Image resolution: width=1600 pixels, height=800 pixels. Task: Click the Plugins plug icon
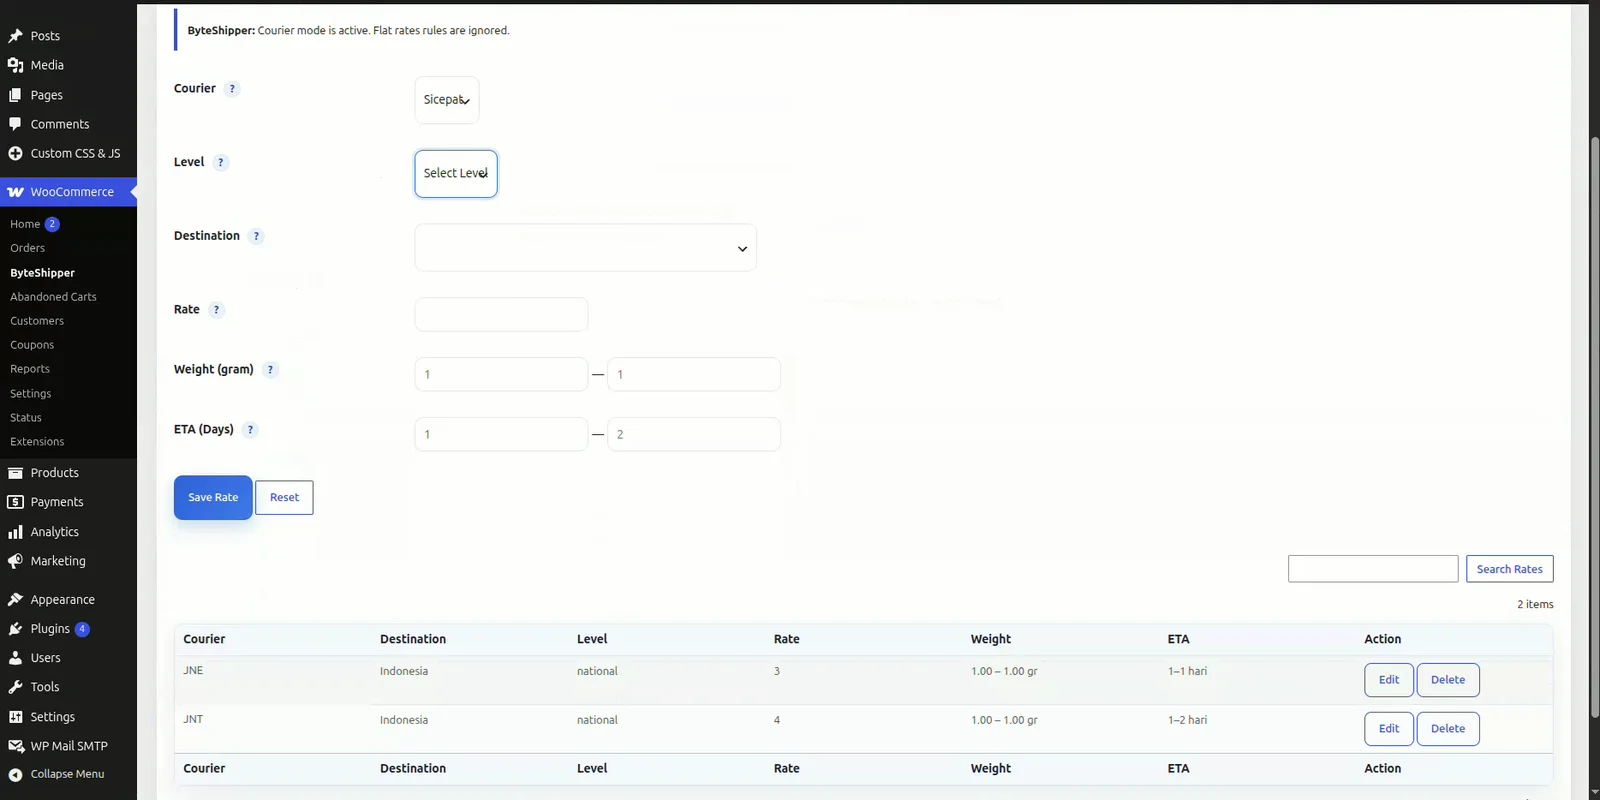pos(15,629)
